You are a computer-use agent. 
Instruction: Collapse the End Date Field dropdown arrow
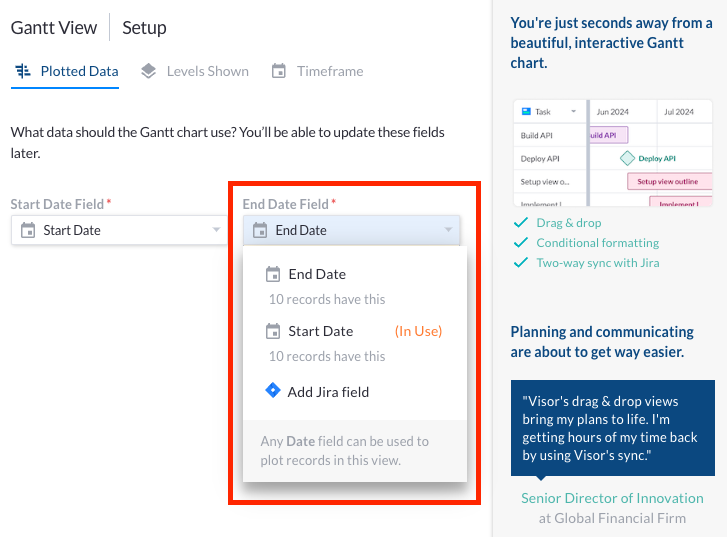[x=449, y=231]
